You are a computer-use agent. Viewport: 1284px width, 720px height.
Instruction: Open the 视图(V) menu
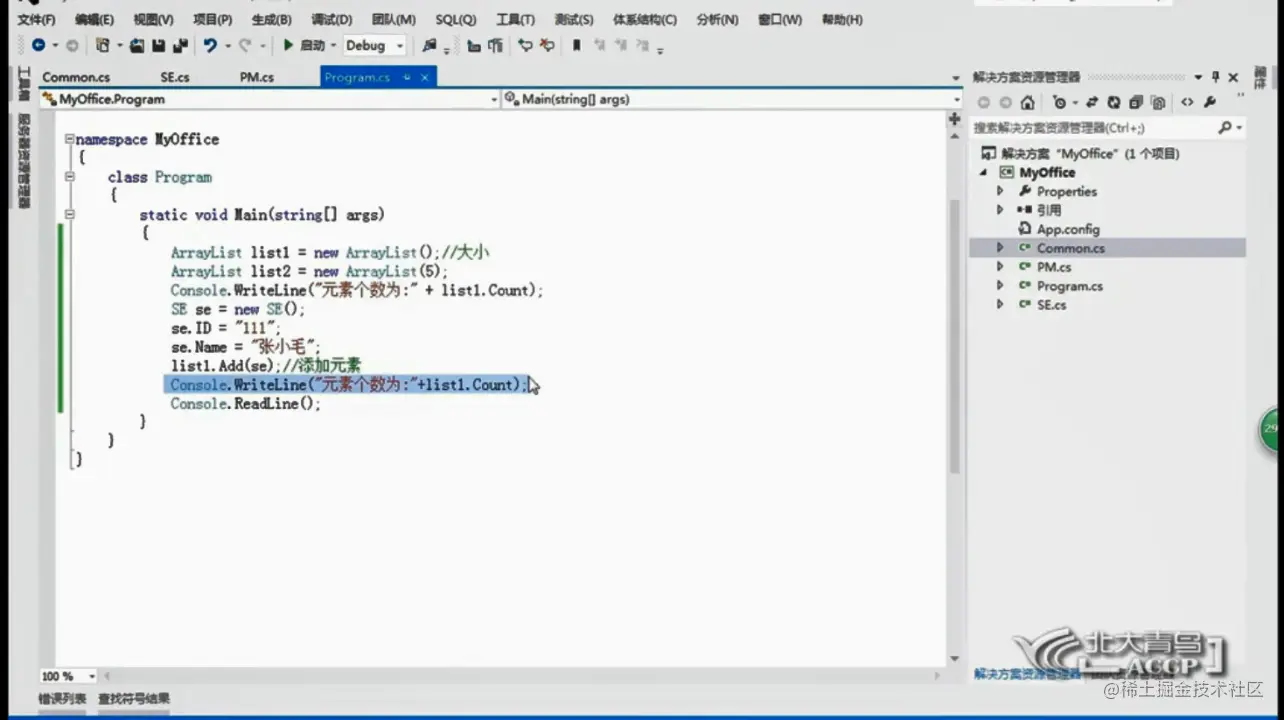tap(153, 19)
